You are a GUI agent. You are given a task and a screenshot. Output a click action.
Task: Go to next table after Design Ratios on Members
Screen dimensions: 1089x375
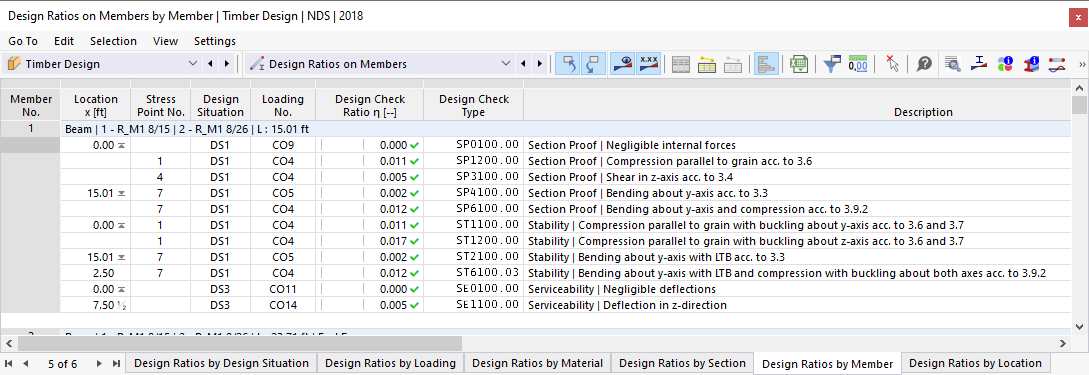pos(539,64)
